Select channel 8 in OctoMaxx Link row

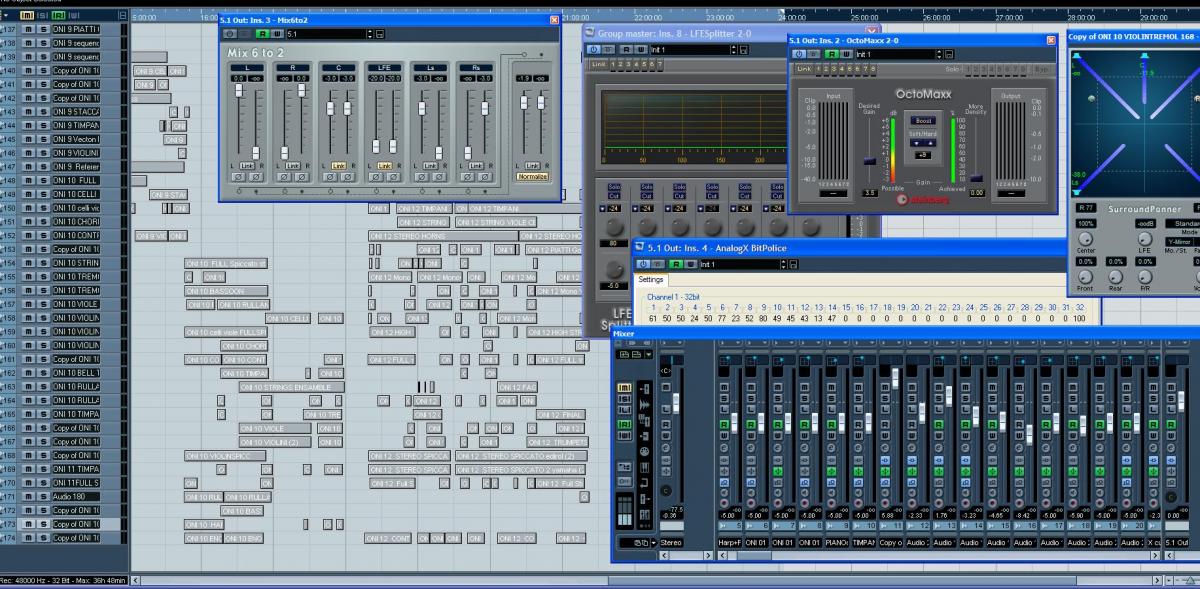[873, 69]
